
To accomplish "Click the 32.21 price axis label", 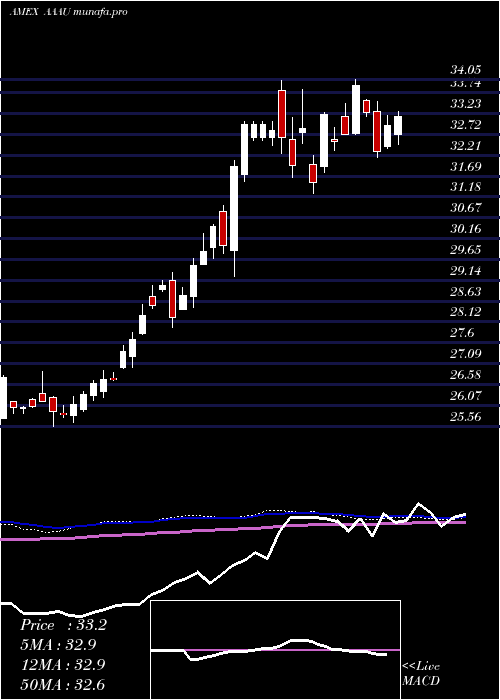I will 465,146.
